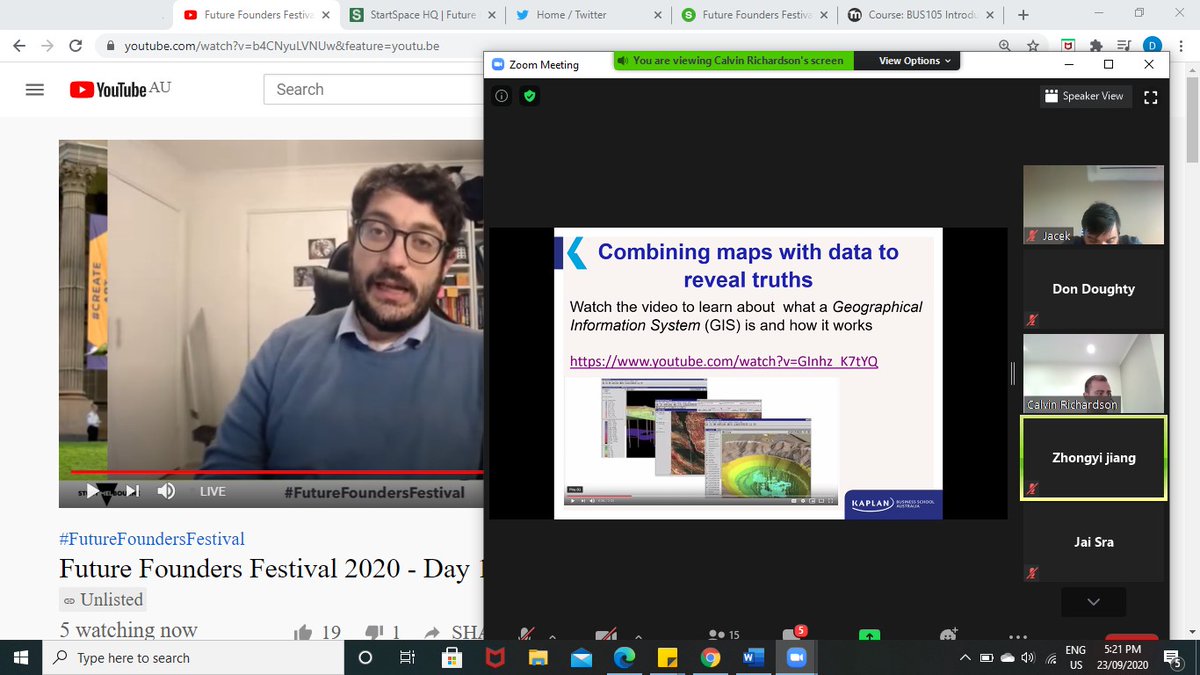Start the Zoom video camera

(606, 634)
